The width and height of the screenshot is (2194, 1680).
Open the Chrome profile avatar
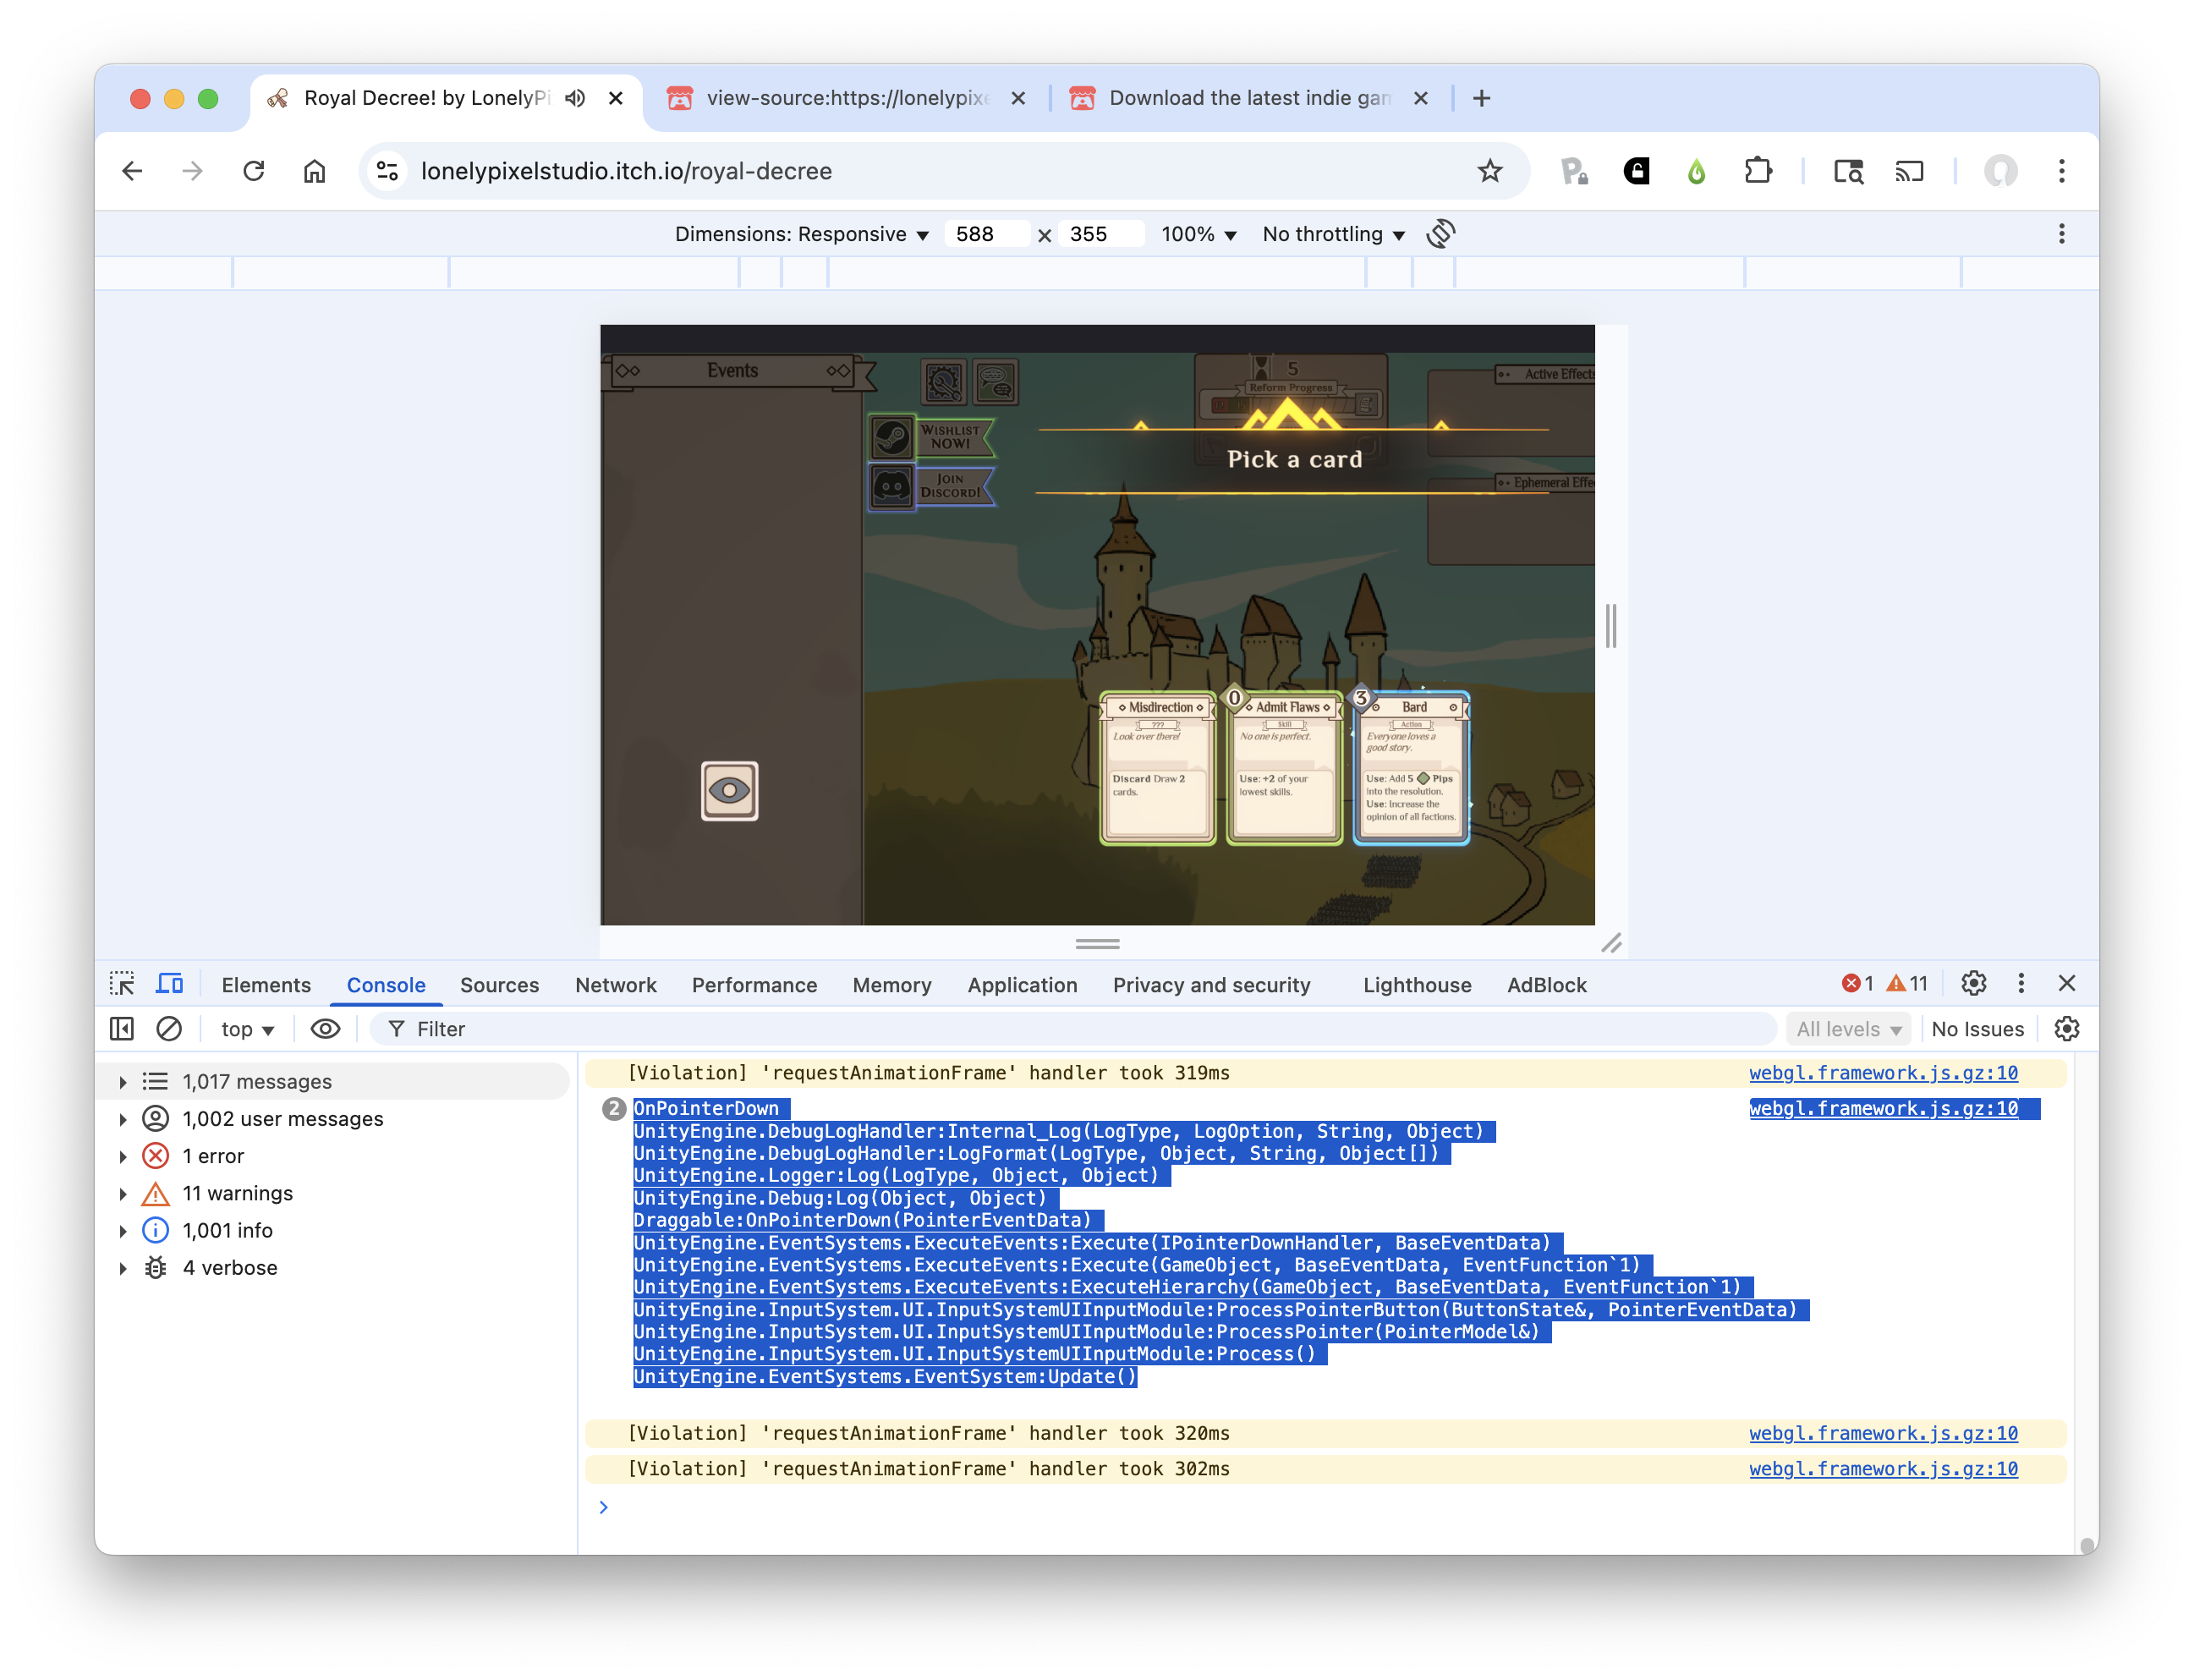pos(2000,171)
